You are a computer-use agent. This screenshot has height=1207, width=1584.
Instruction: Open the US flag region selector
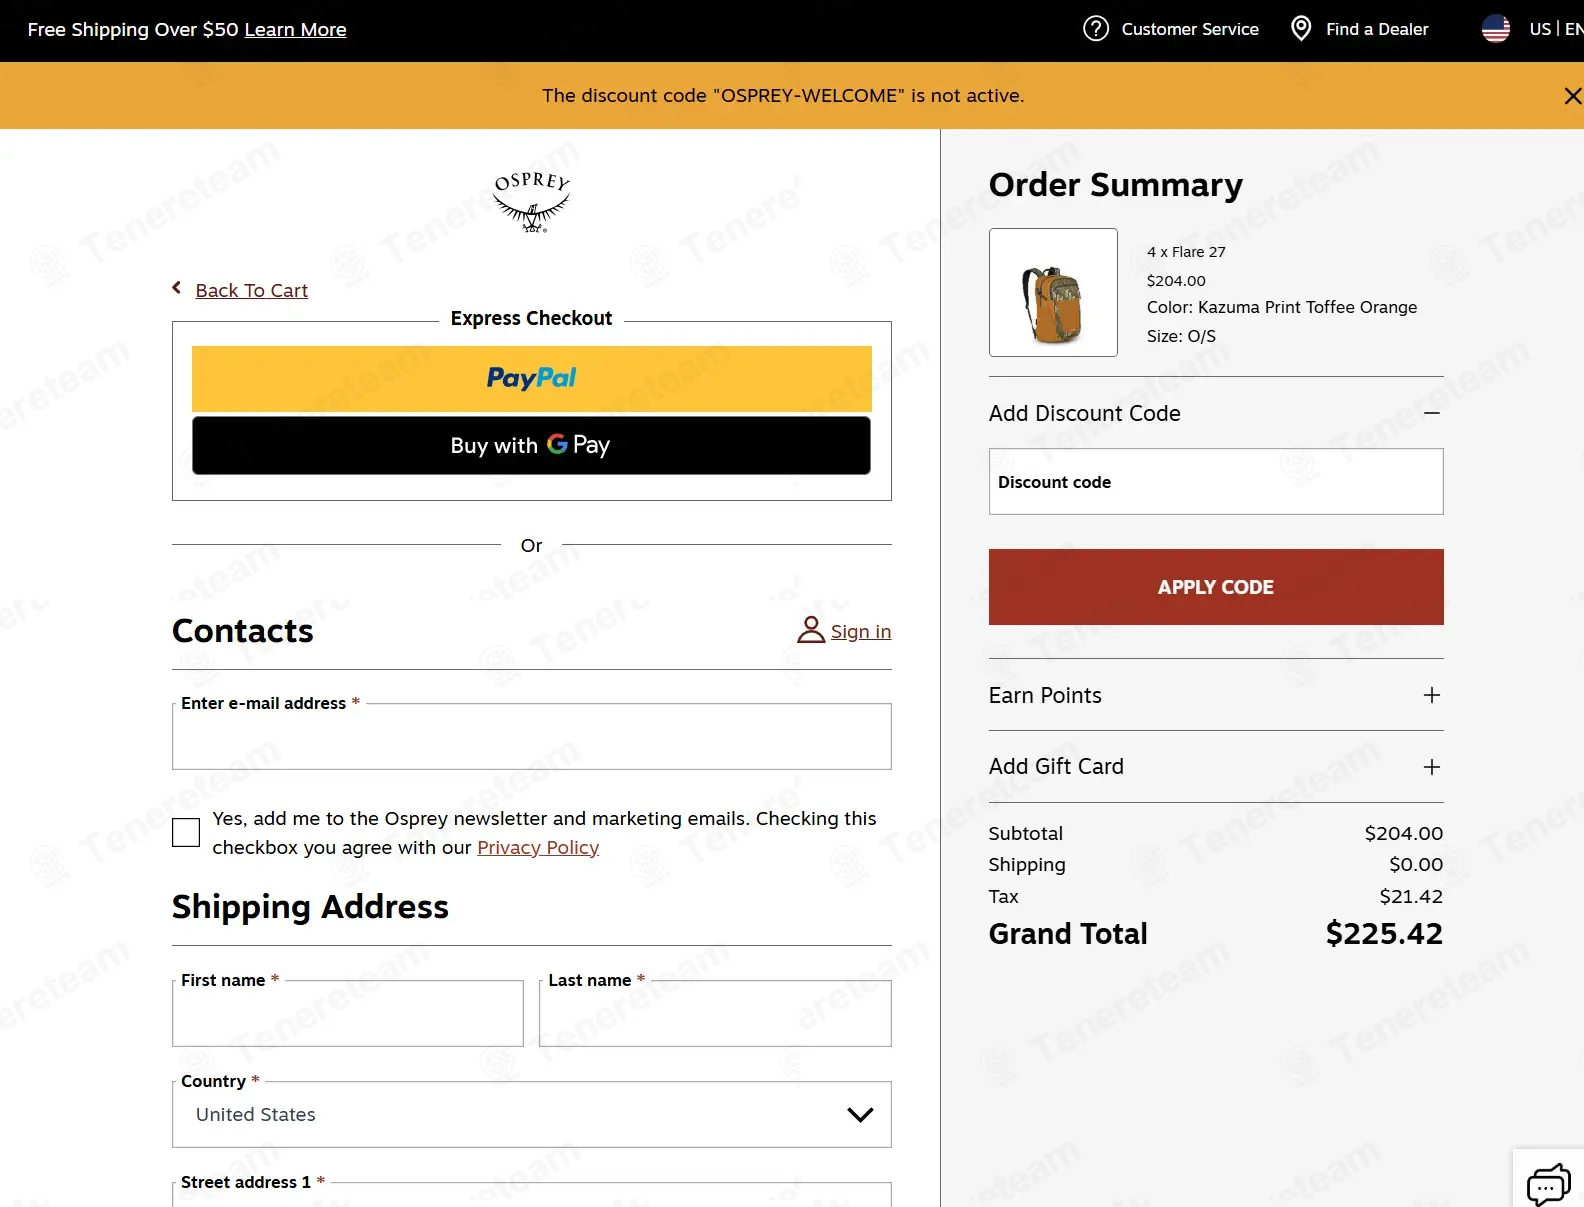point(1496,29)
